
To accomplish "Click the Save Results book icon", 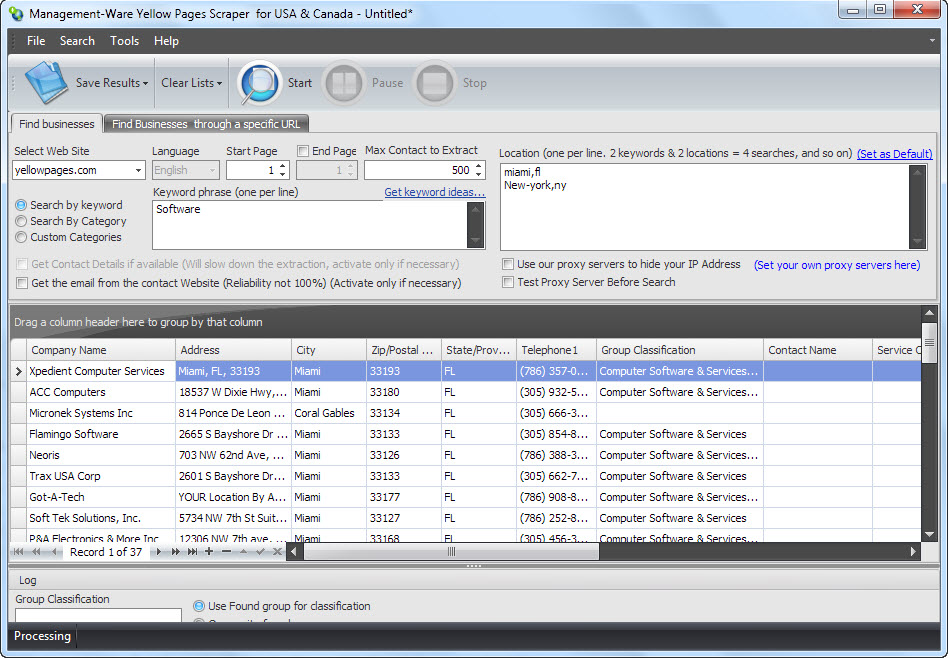I will coord(45,83).
